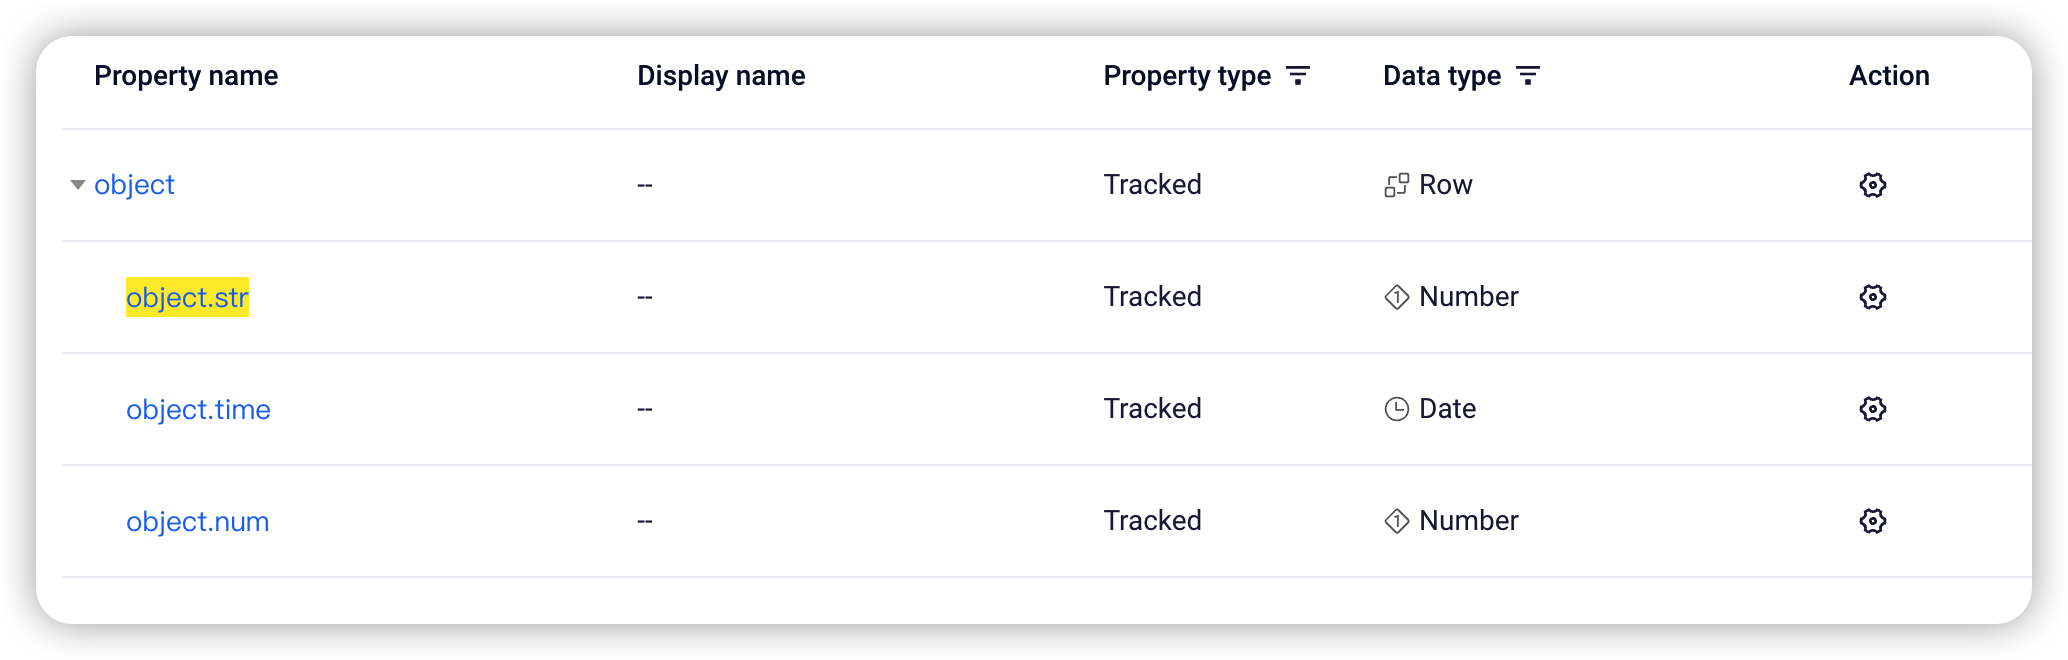Open the object property link
2068x660 pixels.
pyautogui.click(x=134, y=185)
